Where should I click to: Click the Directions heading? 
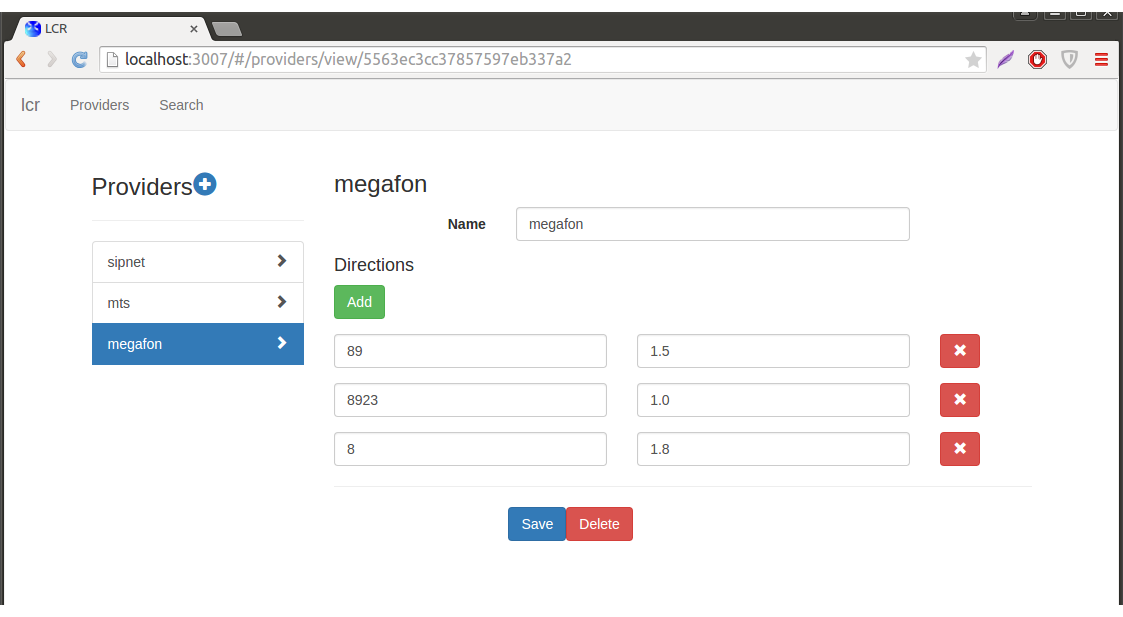pyautogui.click(x=374, y=265)
